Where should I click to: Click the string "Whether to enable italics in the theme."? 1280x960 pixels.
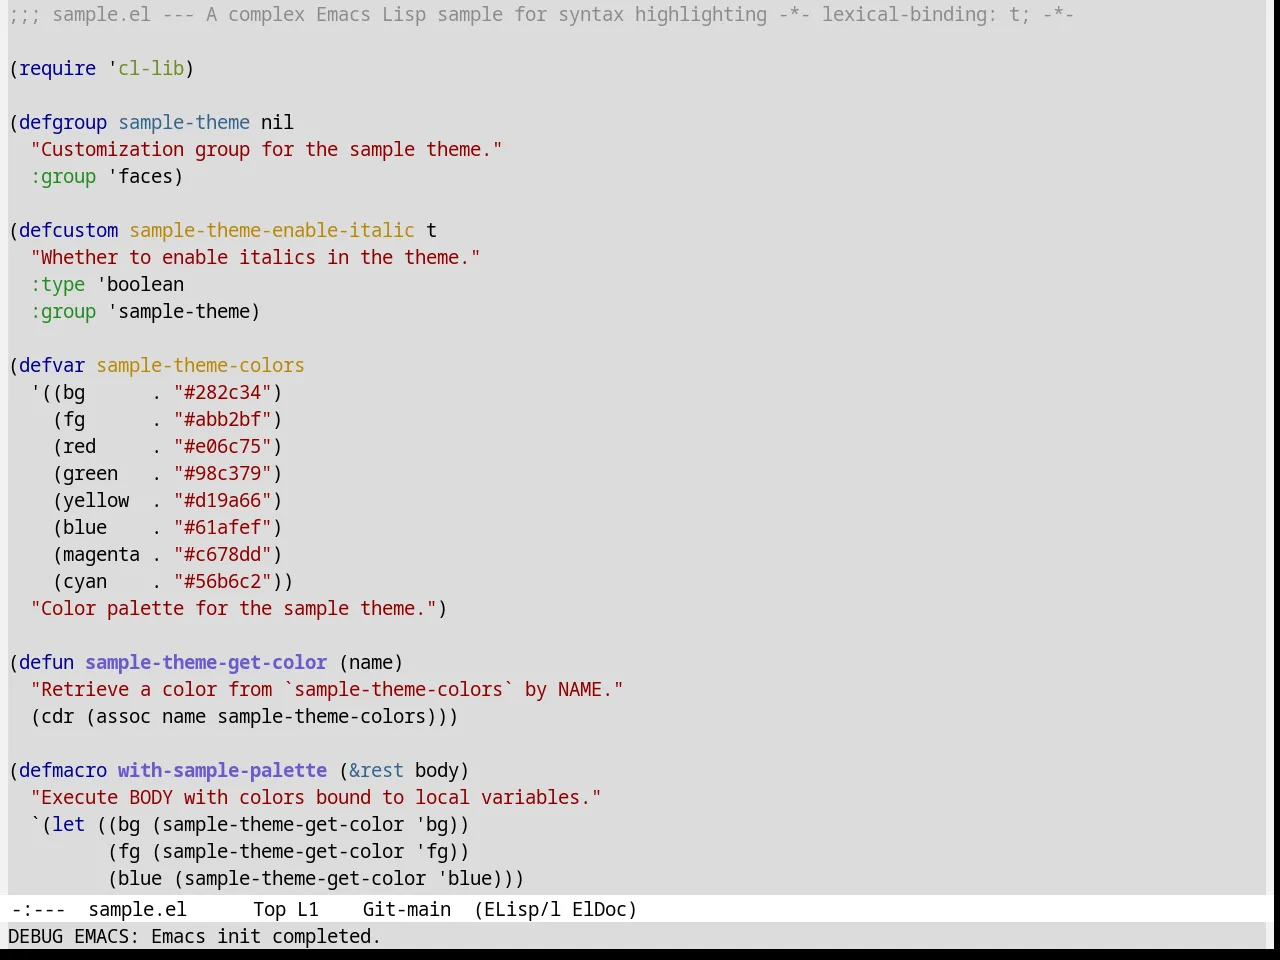click(255, 257)
